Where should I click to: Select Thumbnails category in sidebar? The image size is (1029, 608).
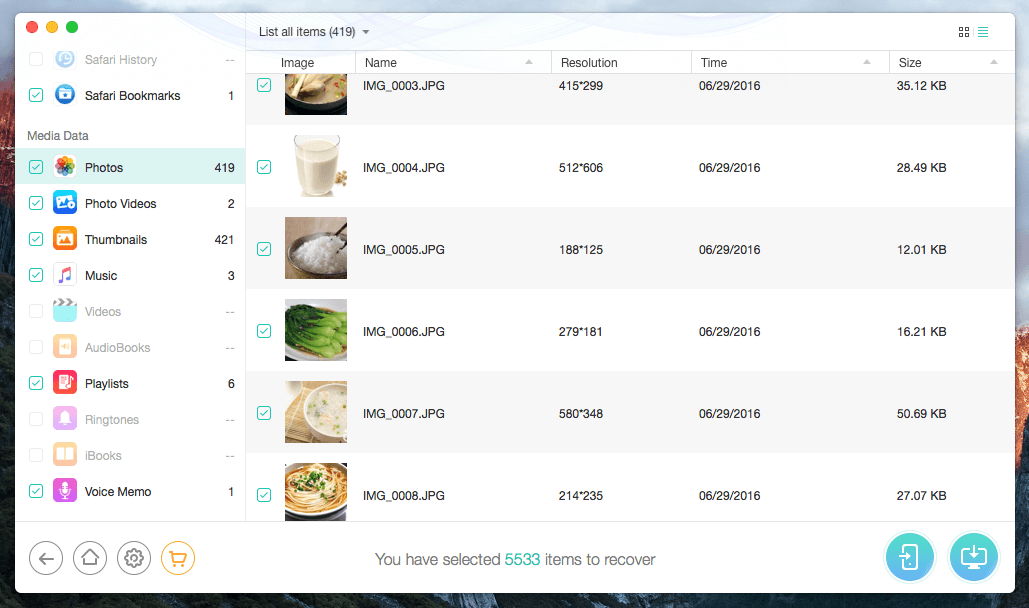(x=131, y=240)
